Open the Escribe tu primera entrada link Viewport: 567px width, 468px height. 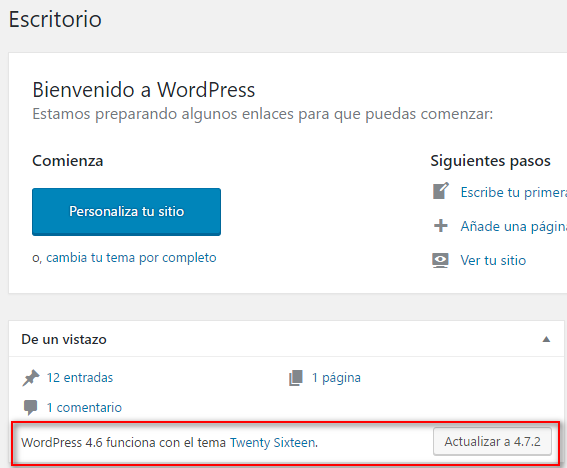coord(513,192)
